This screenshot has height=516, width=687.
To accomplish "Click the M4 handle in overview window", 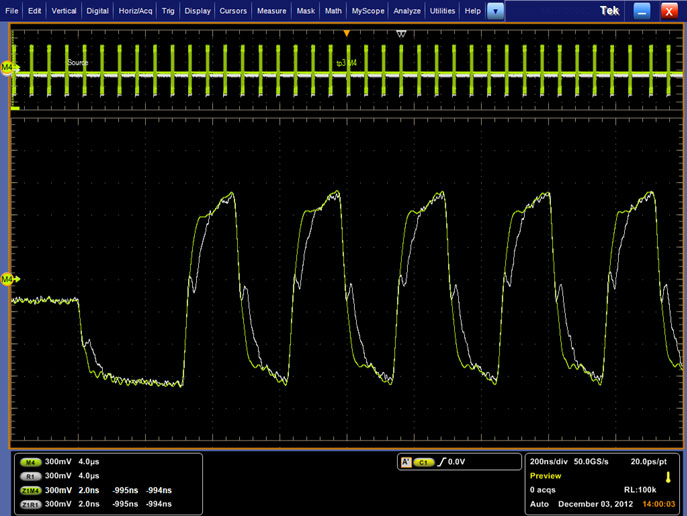I will (8, 67).
